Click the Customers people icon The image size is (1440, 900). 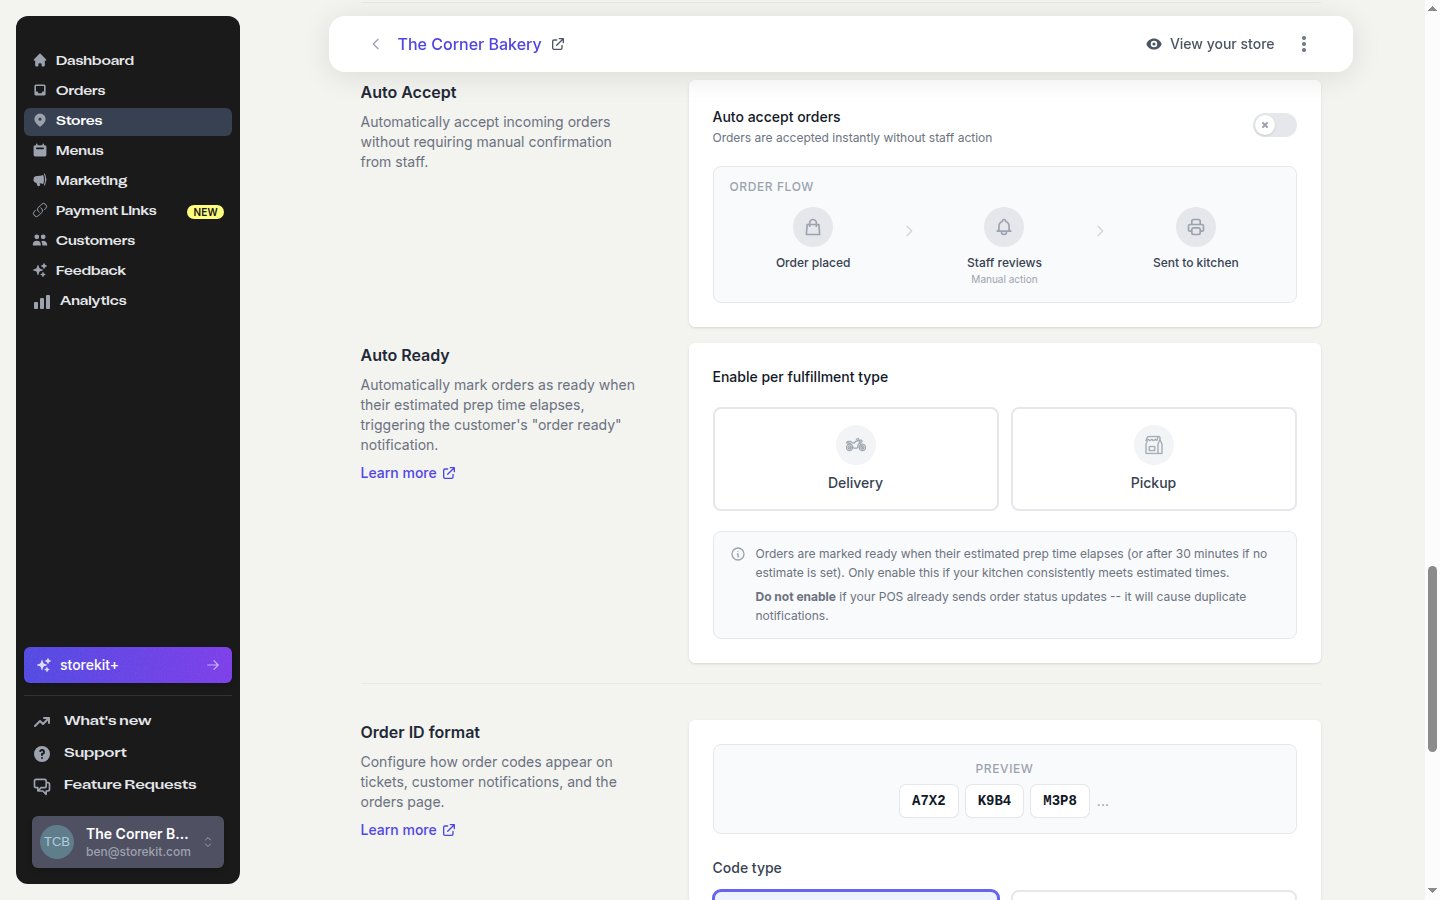click(x=40, y=241)
